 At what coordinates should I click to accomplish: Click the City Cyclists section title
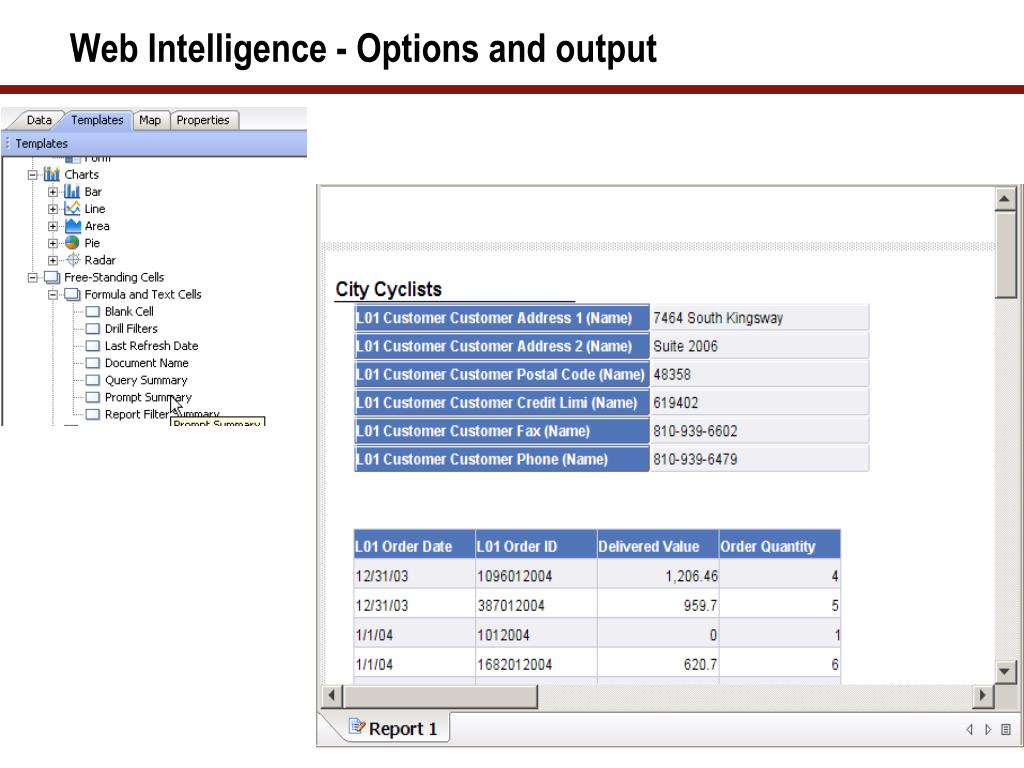click(389, 289)
